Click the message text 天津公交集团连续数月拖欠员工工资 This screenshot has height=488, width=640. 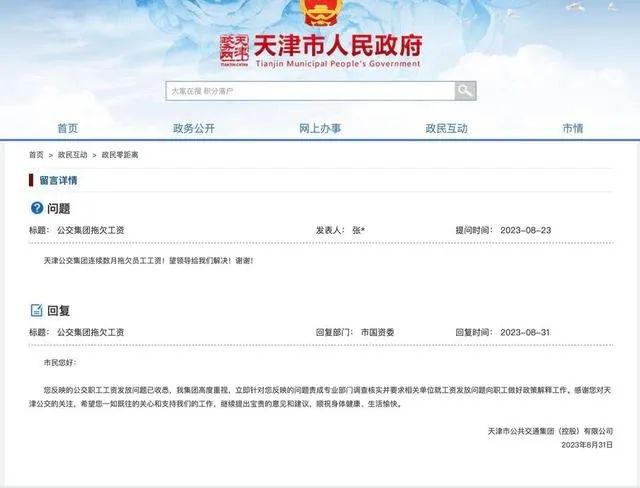point(149,260)
